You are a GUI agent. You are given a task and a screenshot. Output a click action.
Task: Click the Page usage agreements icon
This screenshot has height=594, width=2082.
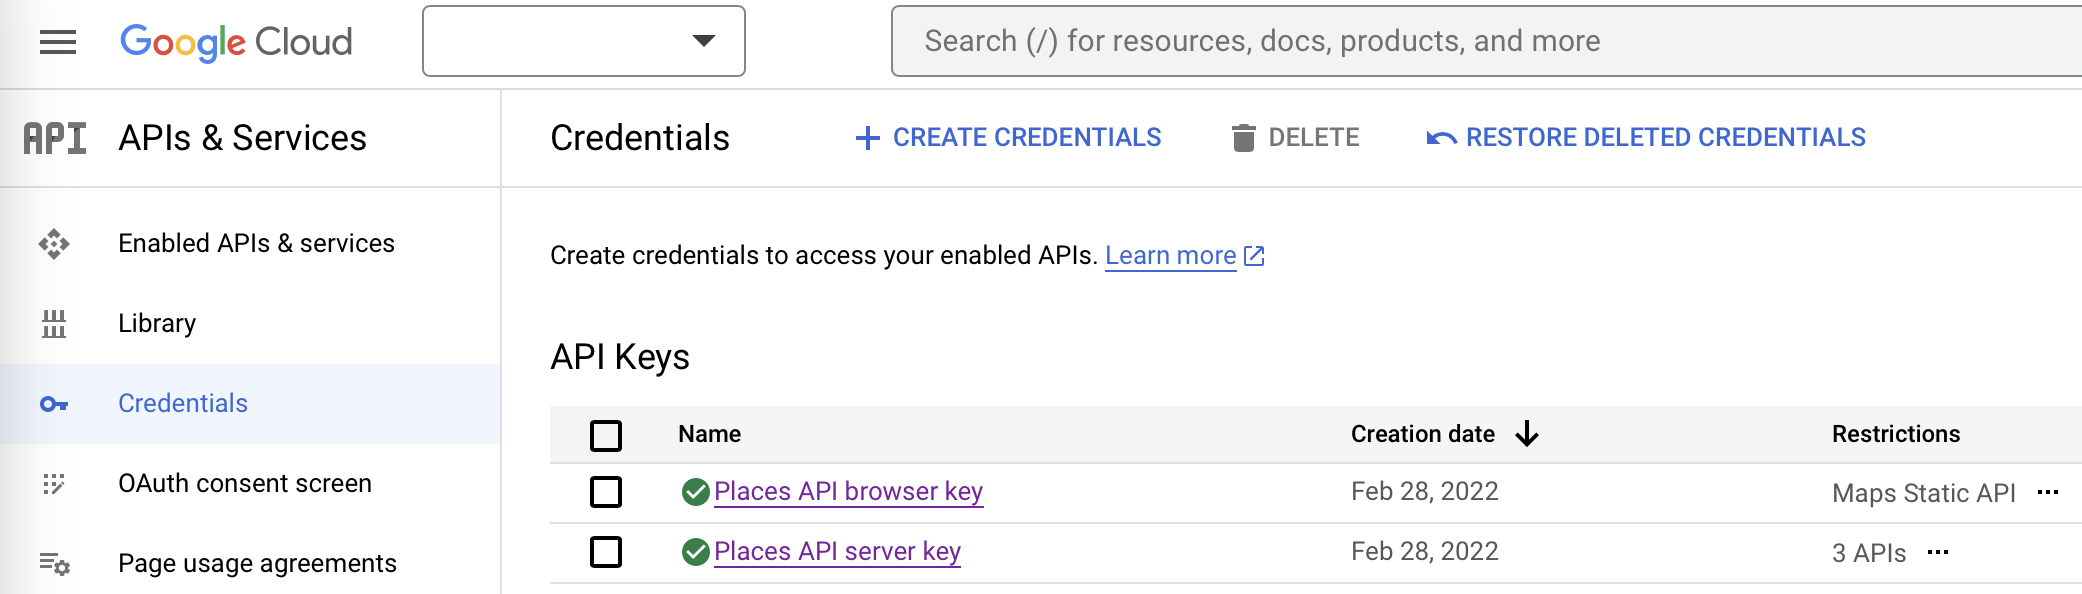click(x=55, y=563)
